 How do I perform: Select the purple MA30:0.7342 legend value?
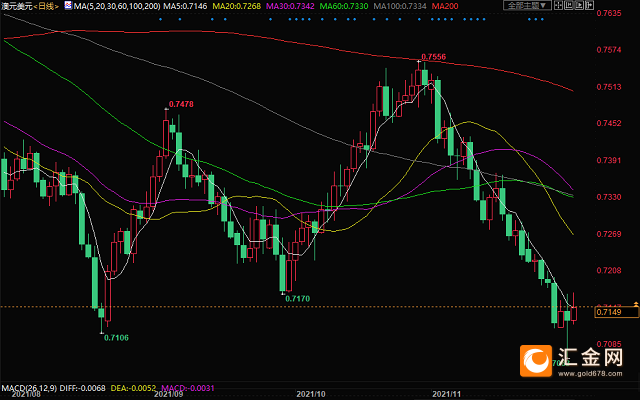(290, 6)
